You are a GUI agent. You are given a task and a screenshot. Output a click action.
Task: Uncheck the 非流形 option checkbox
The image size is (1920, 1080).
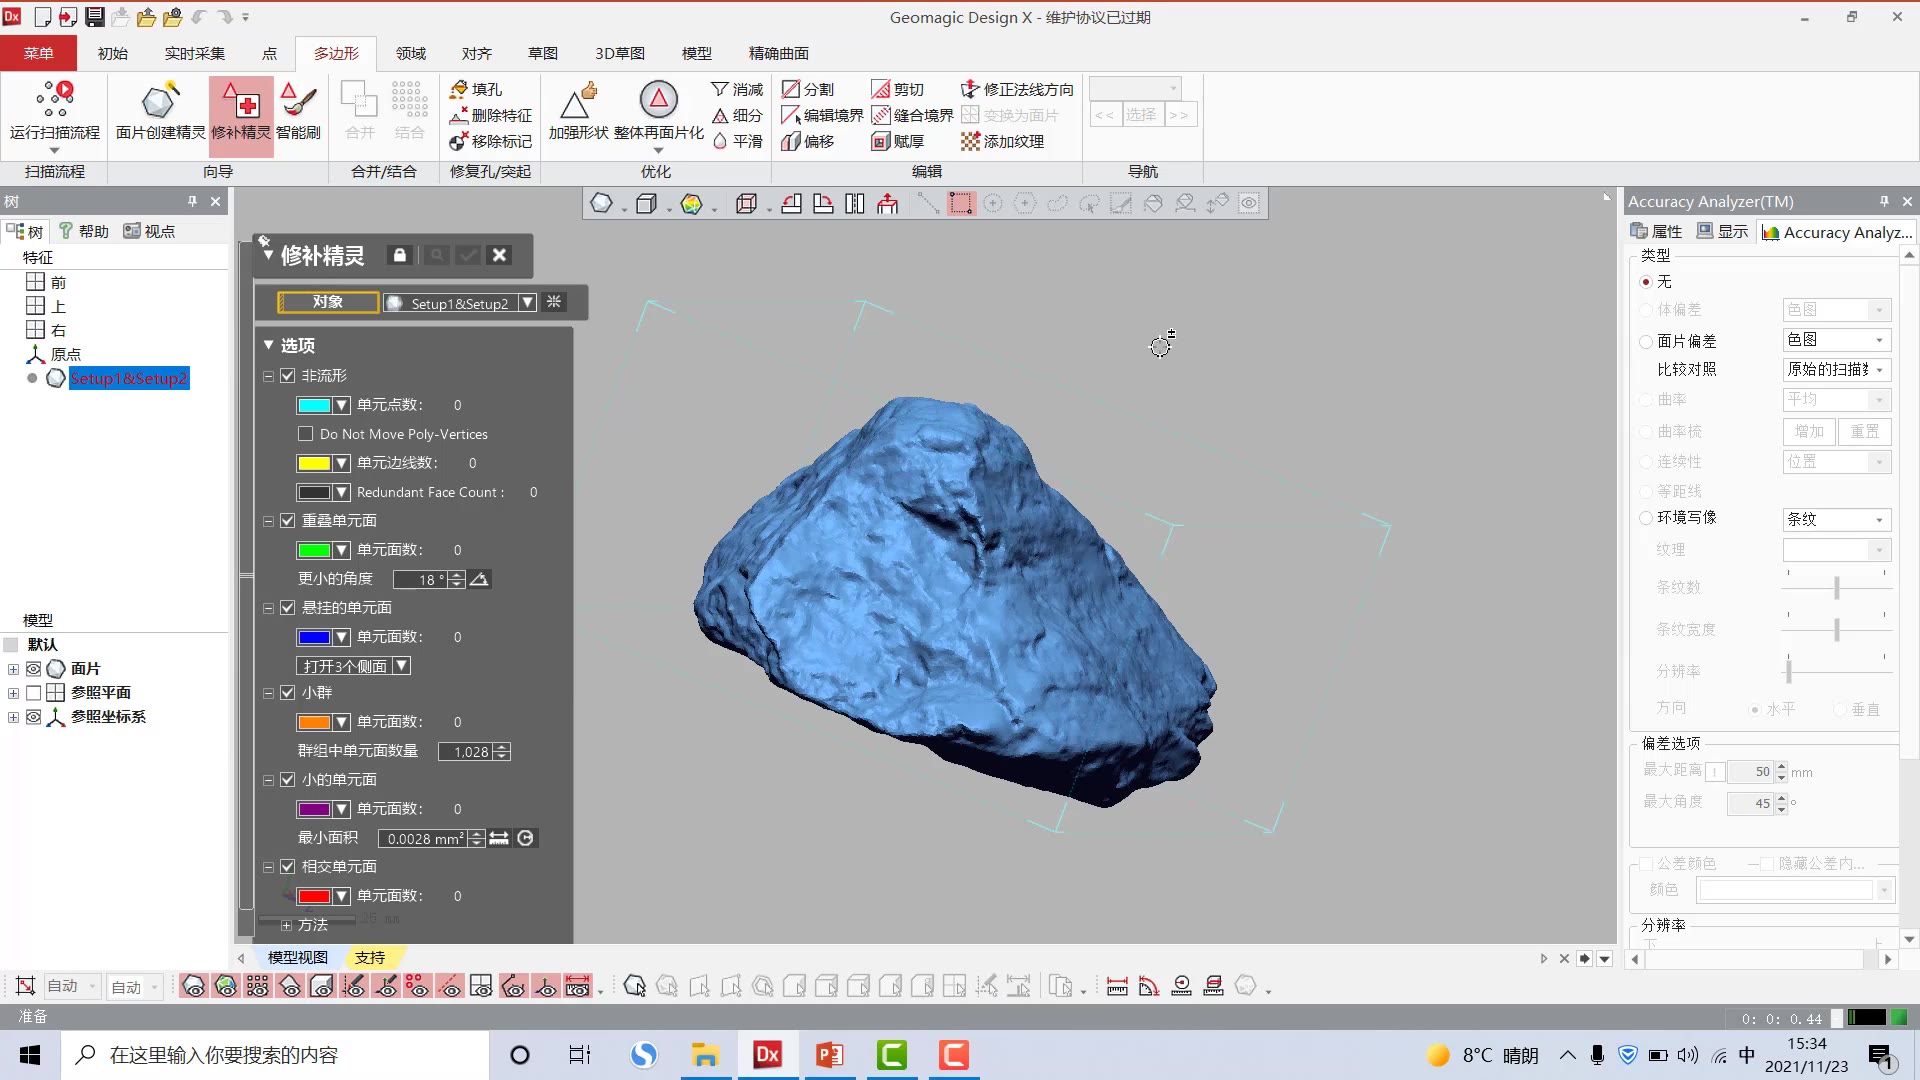288,376
